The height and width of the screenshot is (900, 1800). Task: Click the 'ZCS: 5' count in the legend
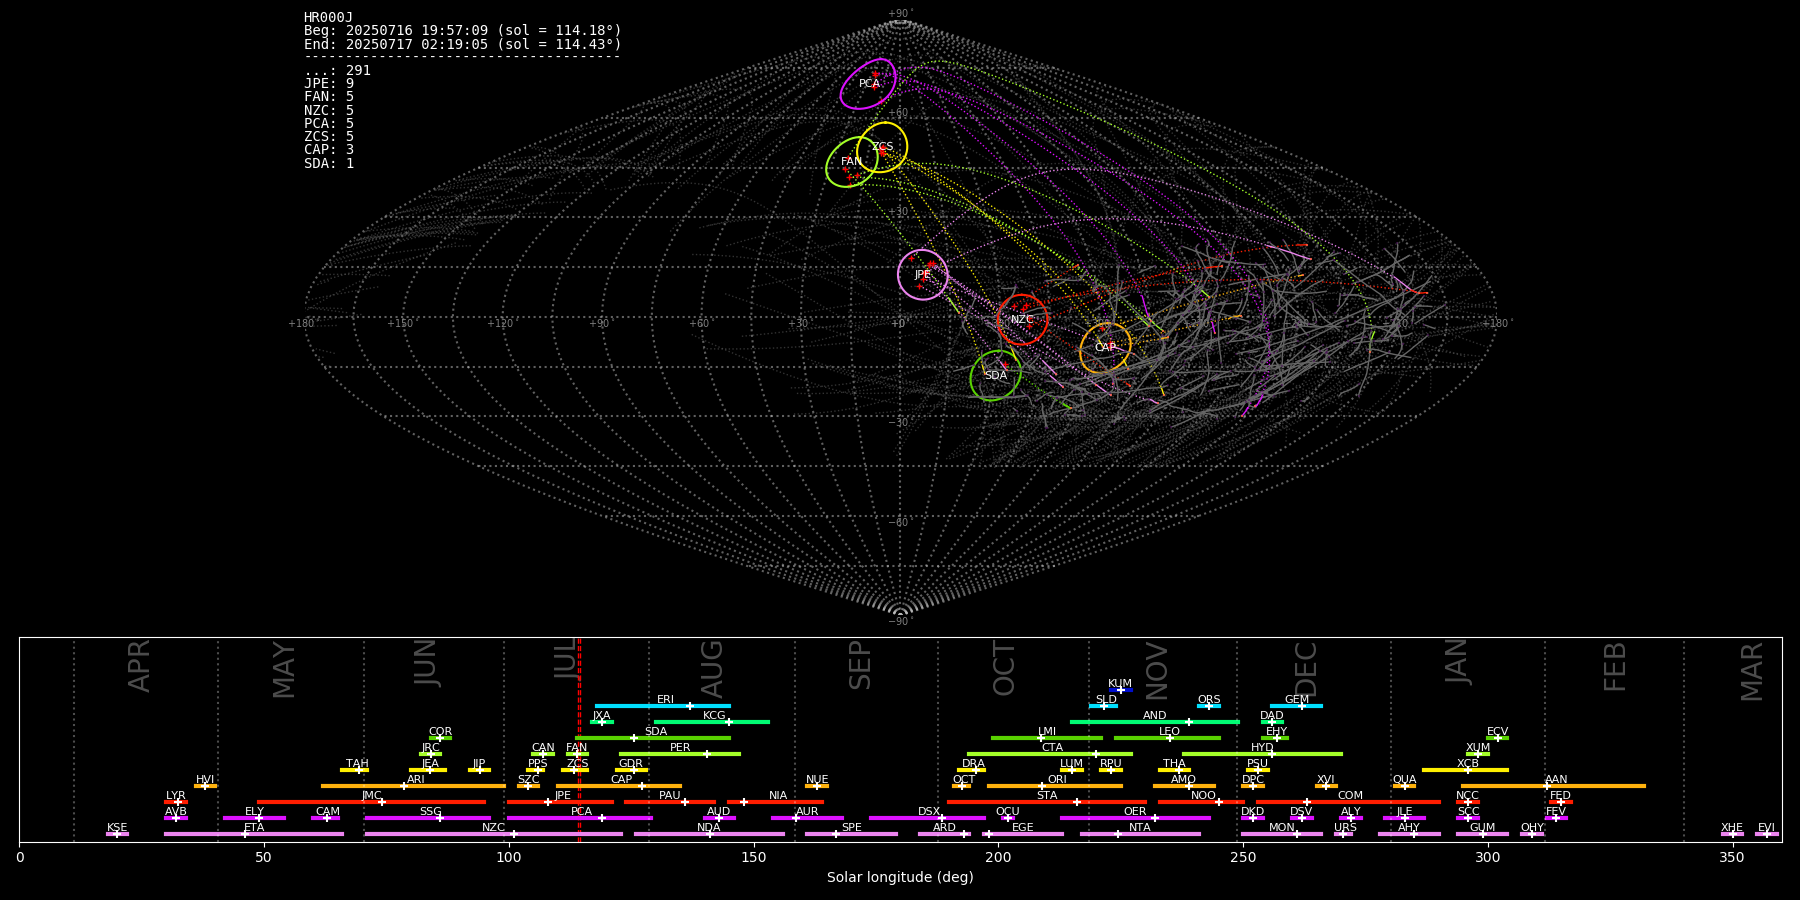point(329,136)
